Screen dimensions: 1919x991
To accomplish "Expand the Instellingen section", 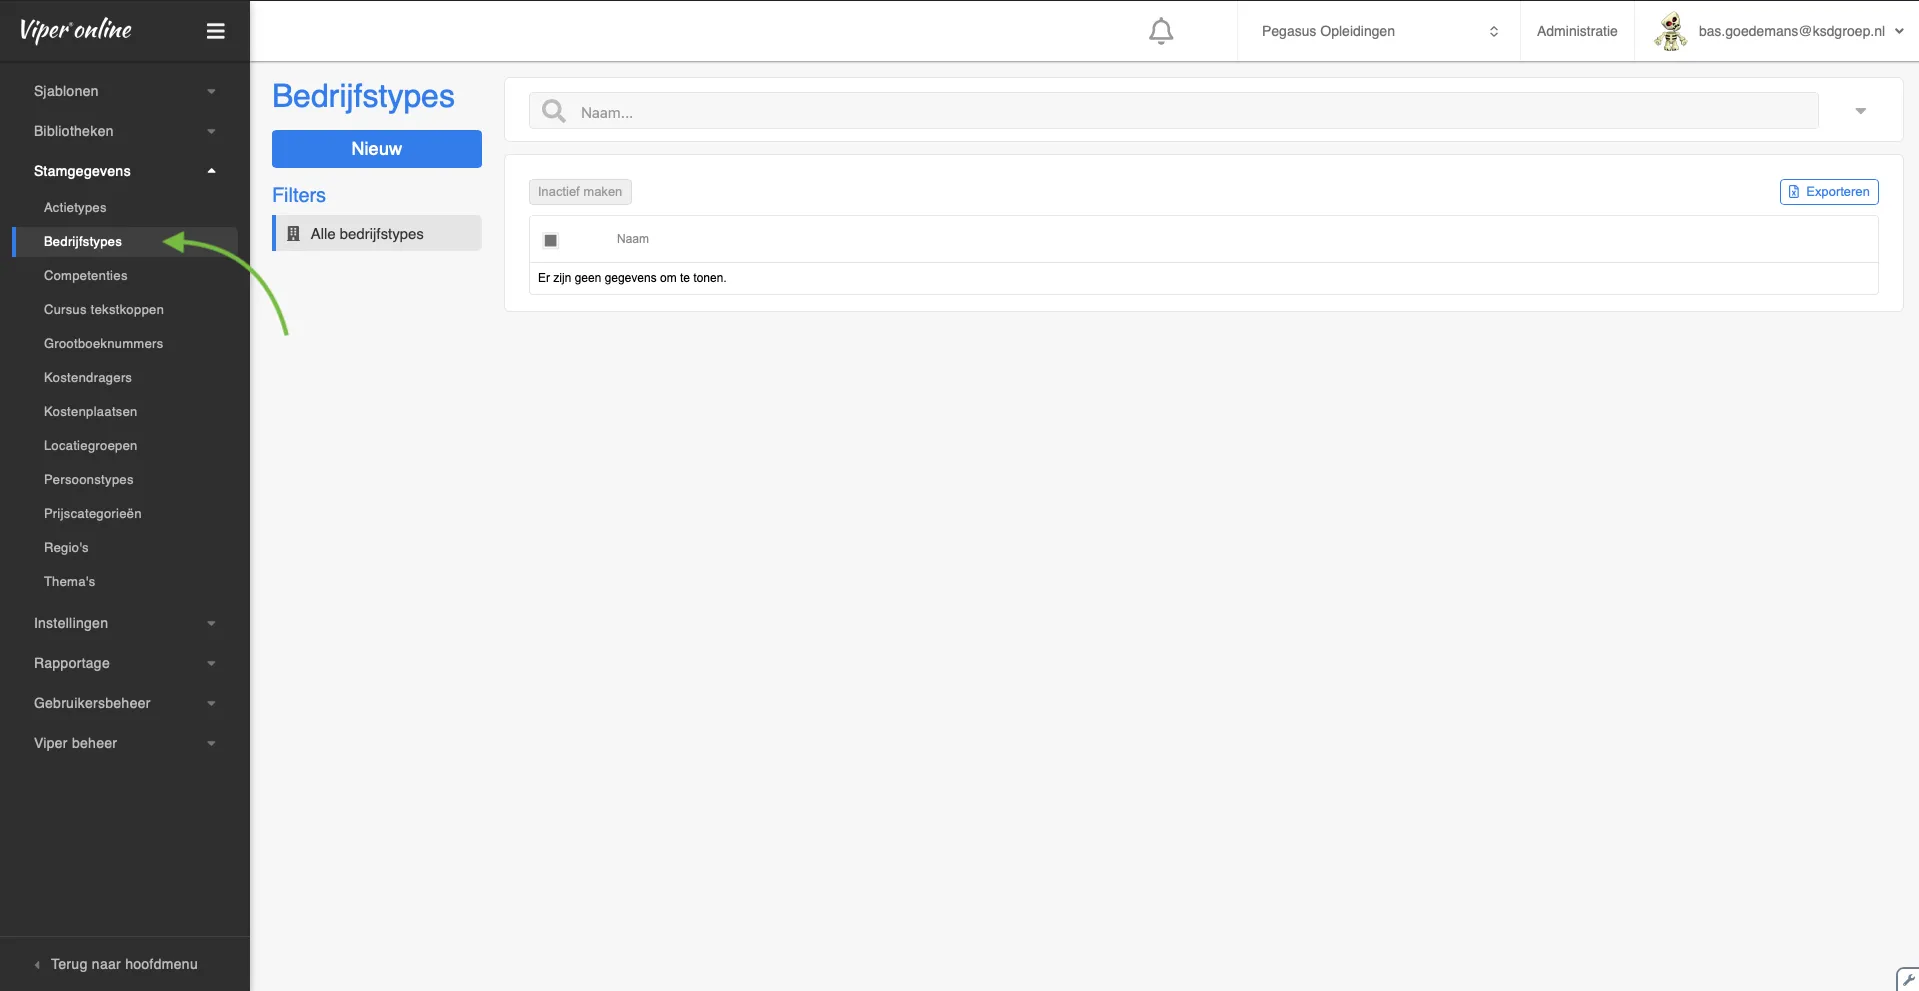I will (x=125, y=623).
